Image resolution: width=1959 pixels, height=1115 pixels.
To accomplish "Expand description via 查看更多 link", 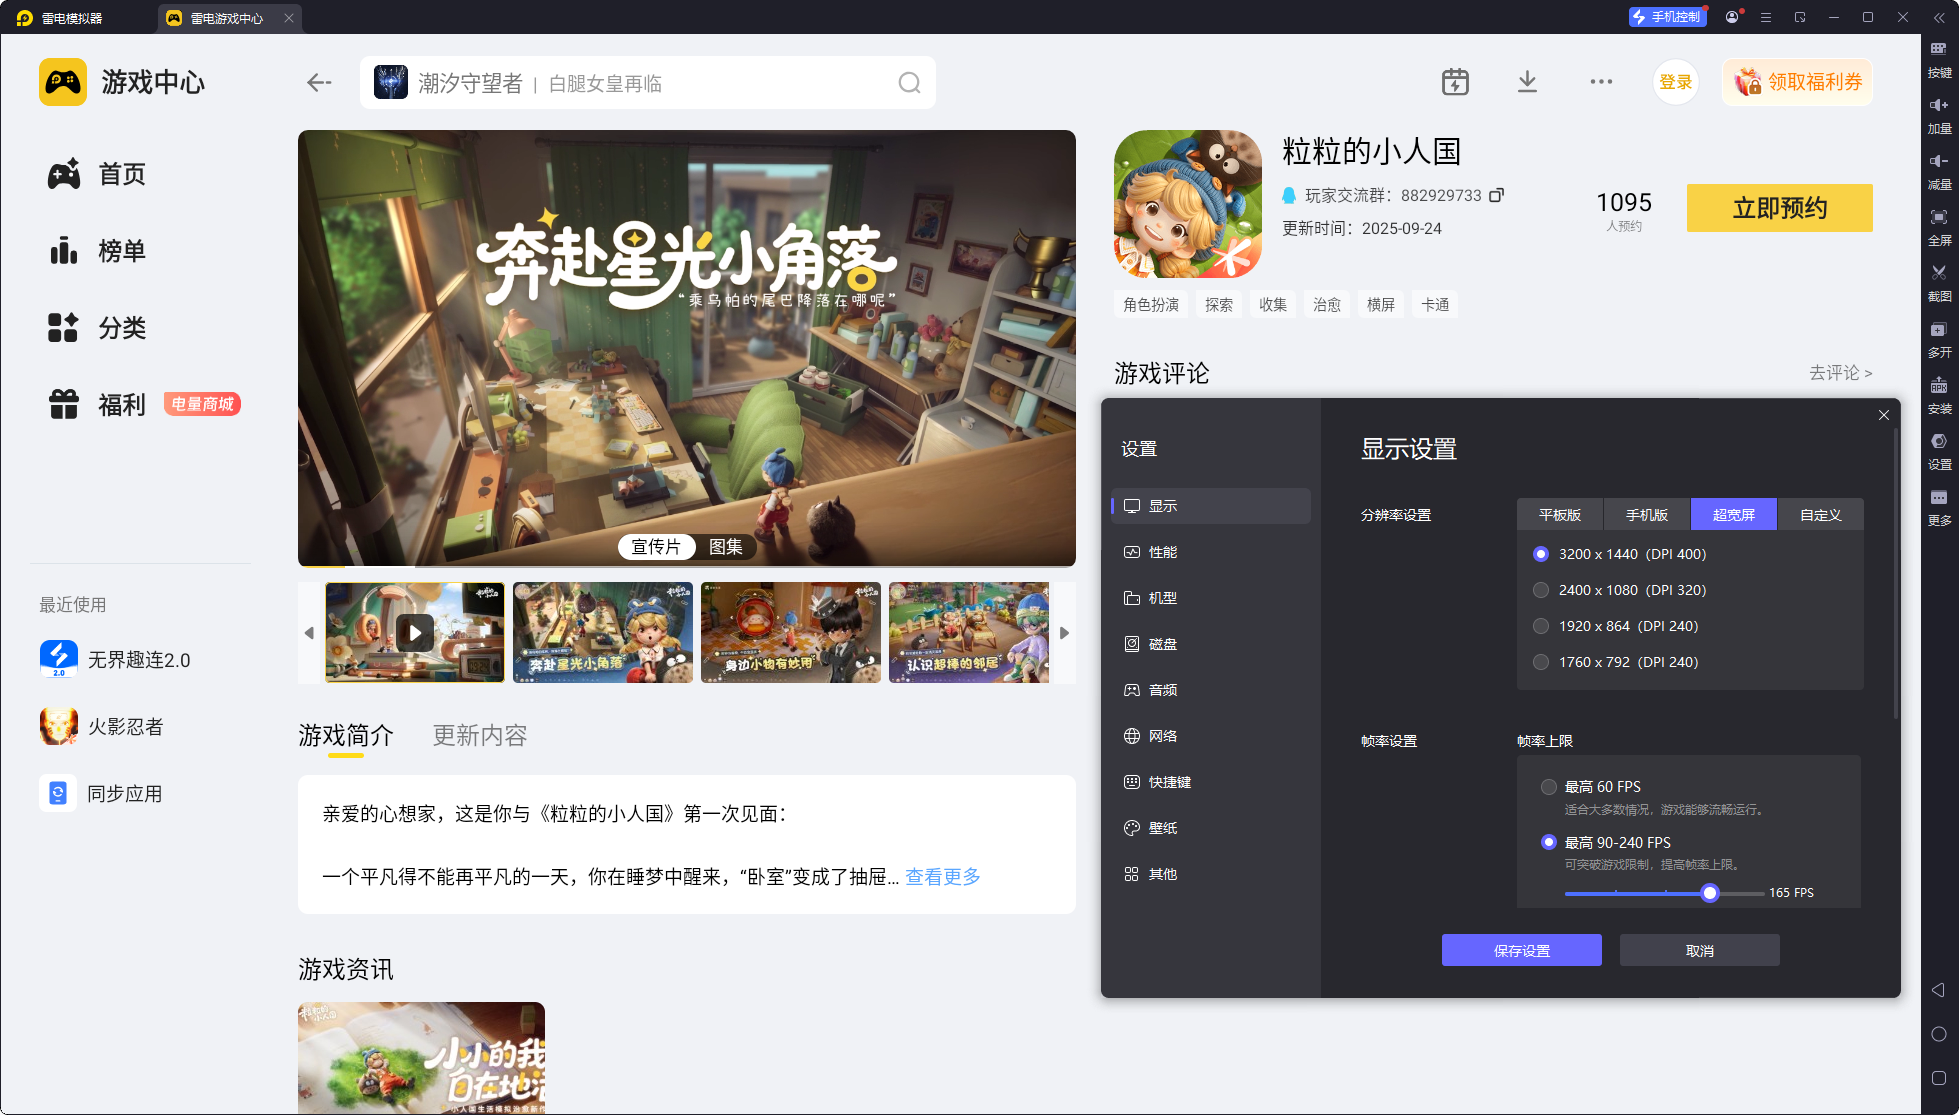I will 942,877.
